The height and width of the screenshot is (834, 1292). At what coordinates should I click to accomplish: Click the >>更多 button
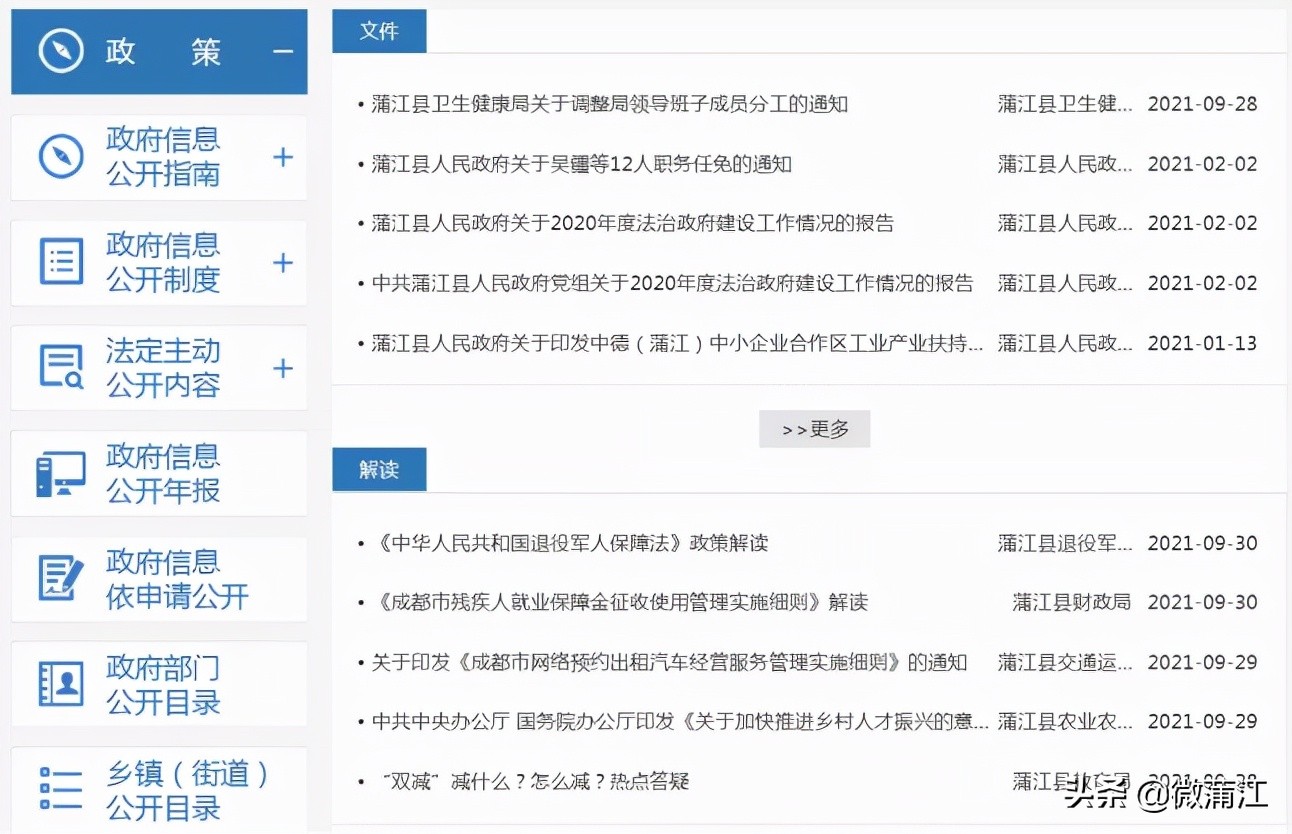814,428
